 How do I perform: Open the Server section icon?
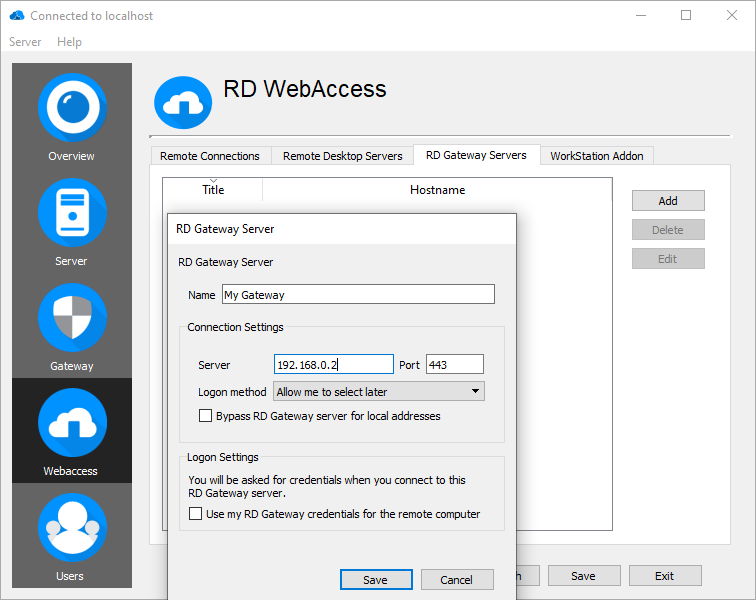click(72, 212)
